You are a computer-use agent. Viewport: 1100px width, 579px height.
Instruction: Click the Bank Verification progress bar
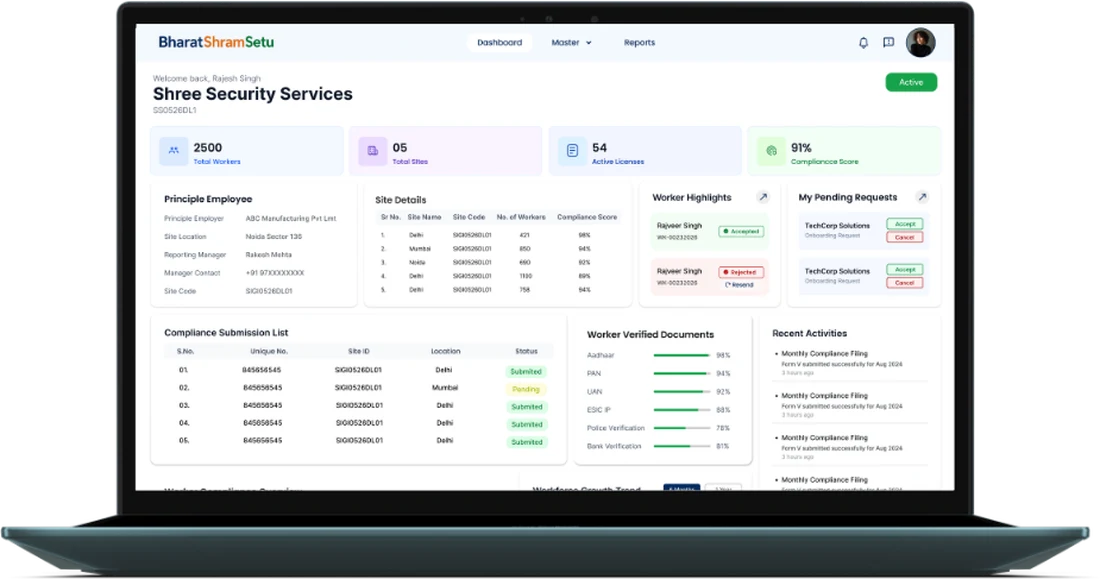click(682, 446)
